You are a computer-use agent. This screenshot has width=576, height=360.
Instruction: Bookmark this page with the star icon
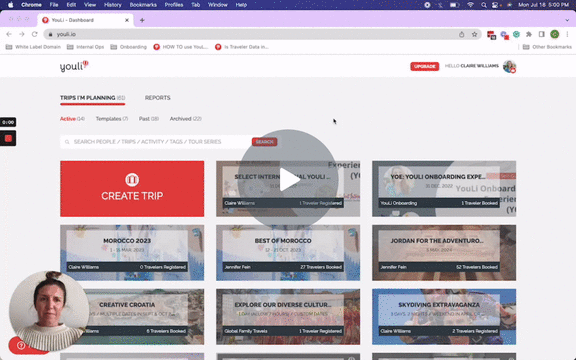click(474, 34)
